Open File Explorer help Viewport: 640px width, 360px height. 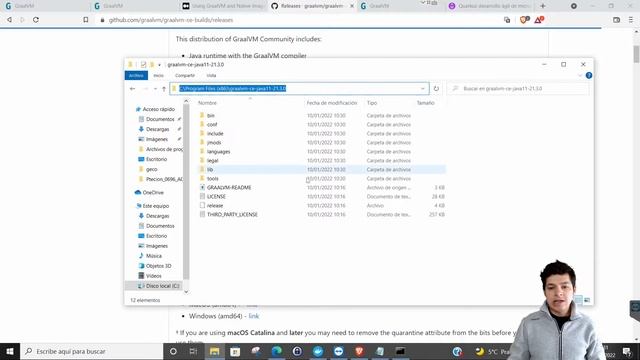tap(589, 76)
